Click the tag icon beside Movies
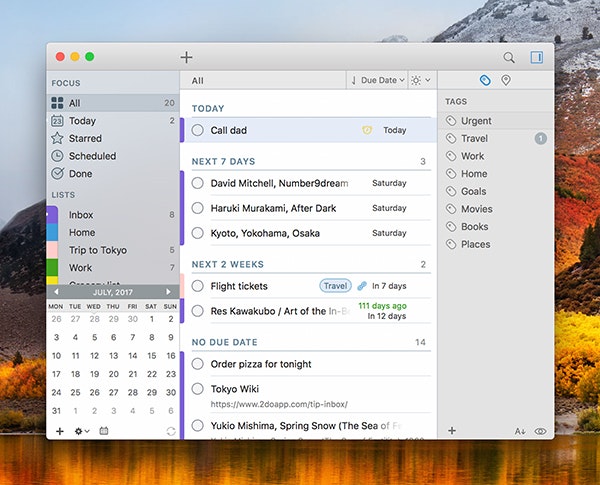 pyautogui.click(x=451, y=209)
